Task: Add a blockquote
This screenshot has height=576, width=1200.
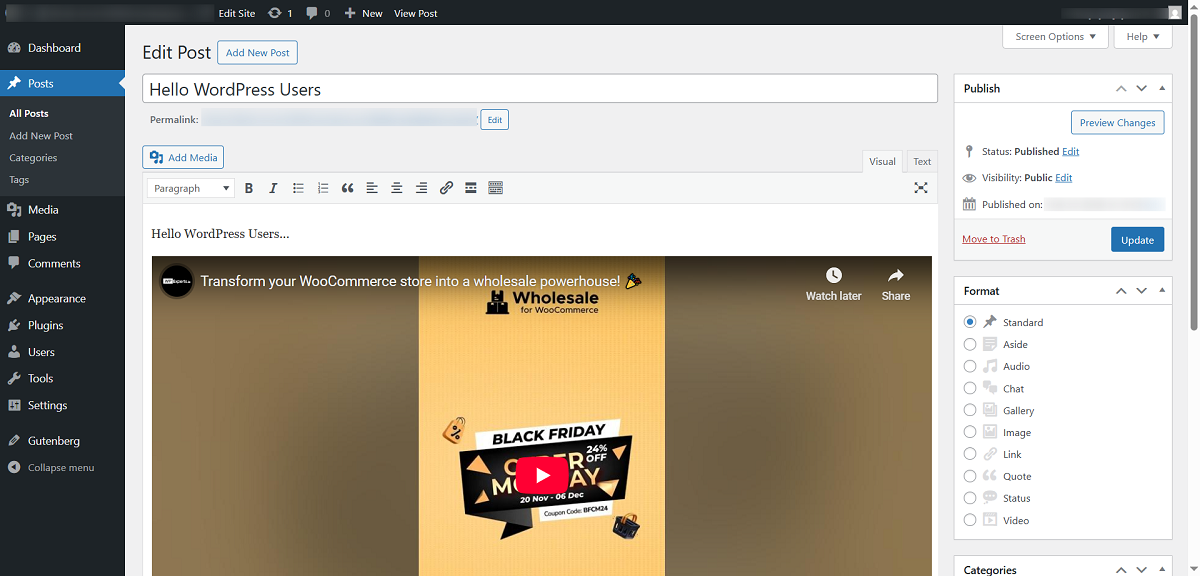Action: pyautogui.click(x=347, y=187)
